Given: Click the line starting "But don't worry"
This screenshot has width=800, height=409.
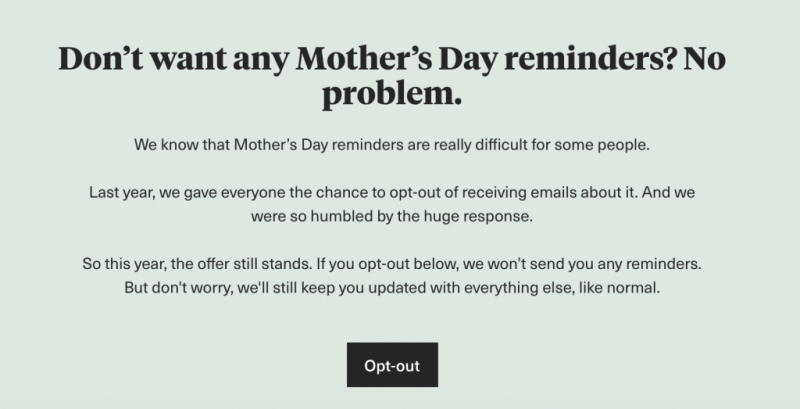Looking at the screenshot, I should point(392,288).
